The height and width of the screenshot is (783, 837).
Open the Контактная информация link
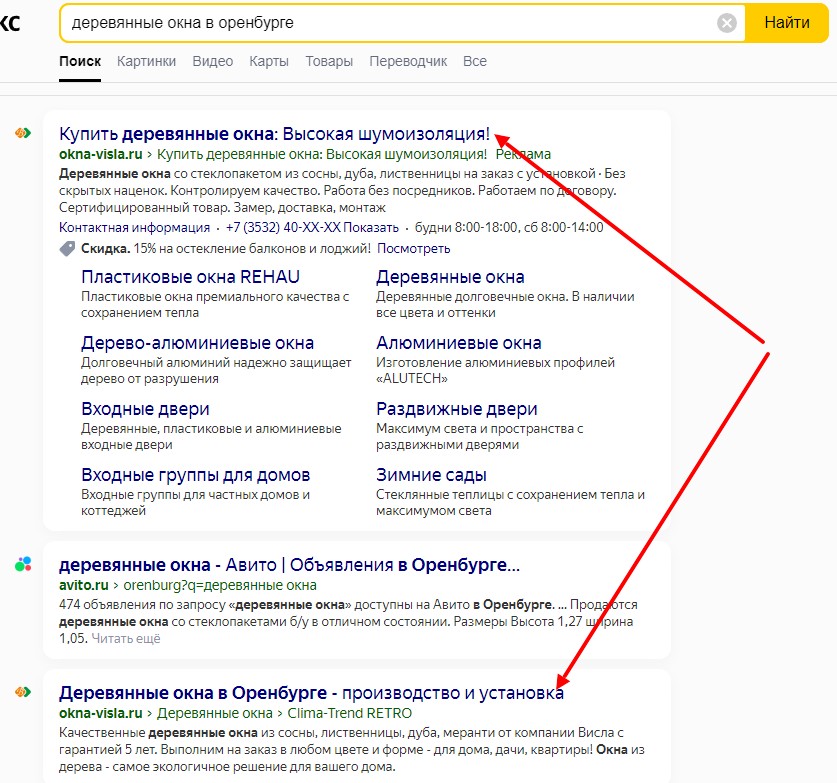134,227
